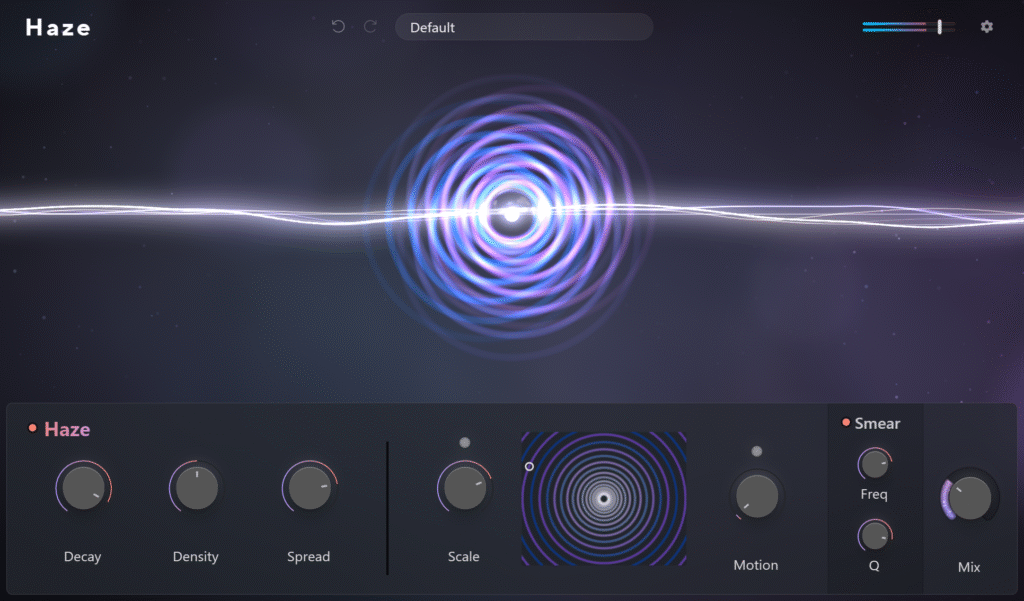Click the Spread knob
Viewport: 1024px width, 601px height.
(x=309, y=487)
